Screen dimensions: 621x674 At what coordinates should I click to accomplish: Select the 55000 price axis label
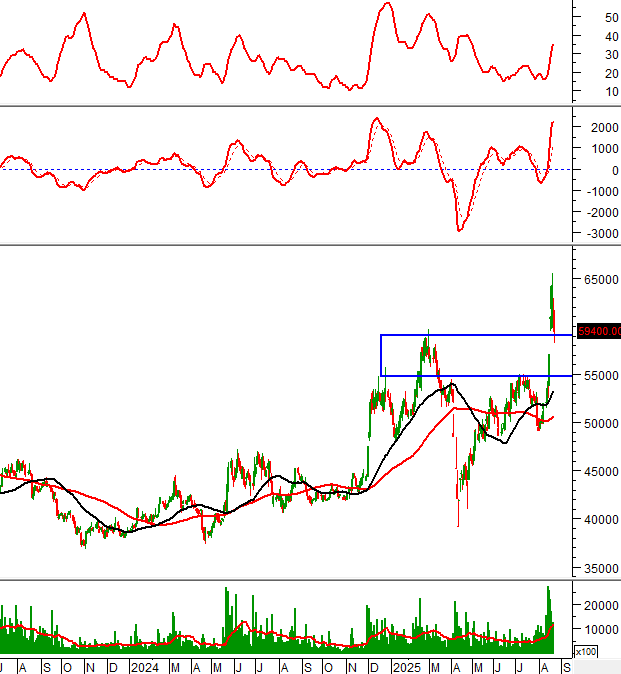click(601, 376)
